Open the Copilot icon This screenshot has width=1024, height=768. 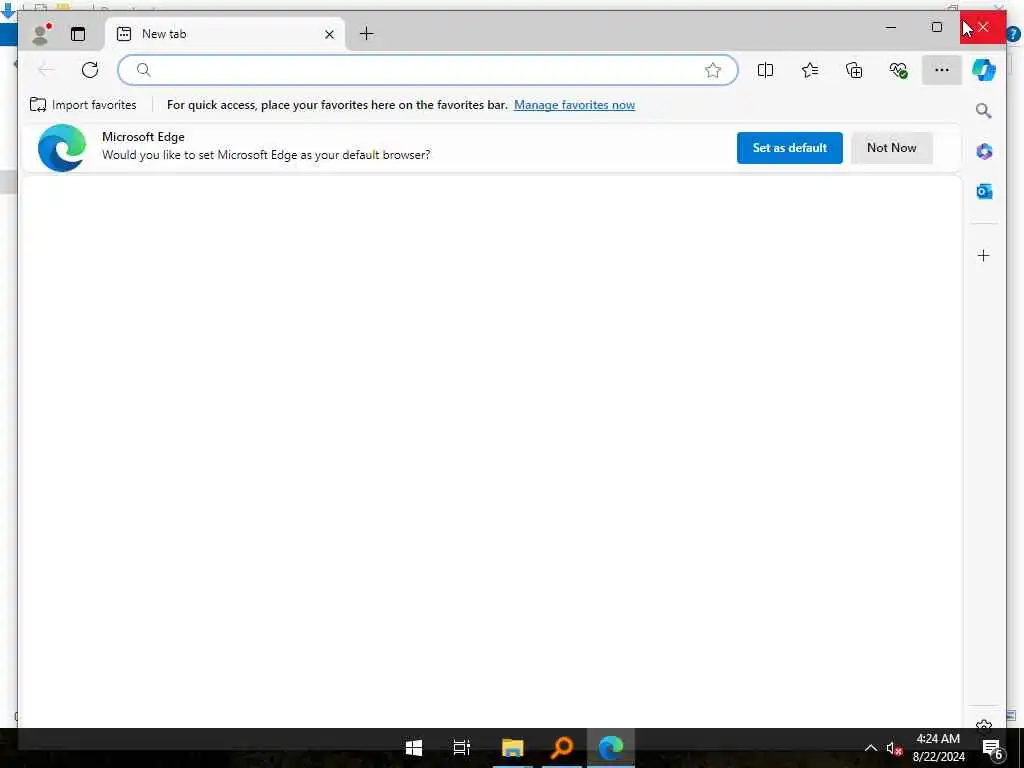coord(984,70)
